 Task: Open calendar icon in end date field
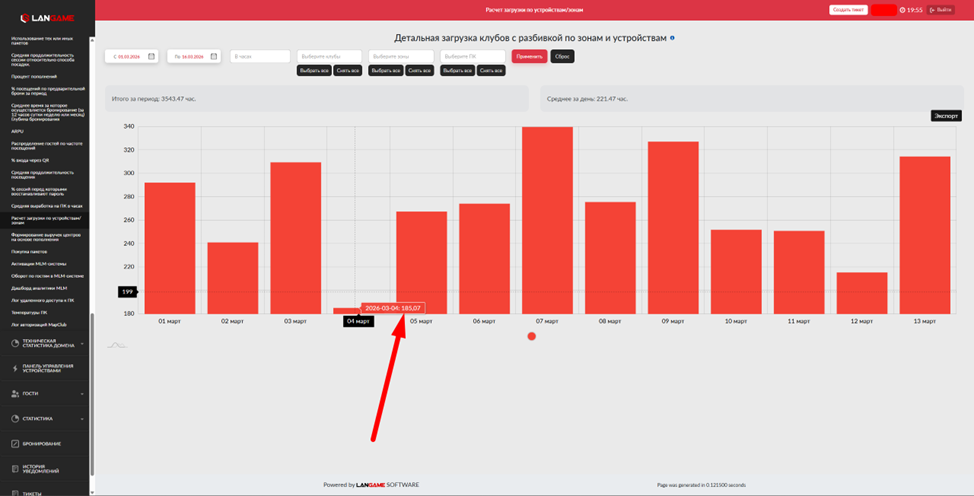(x=213, y=57)
